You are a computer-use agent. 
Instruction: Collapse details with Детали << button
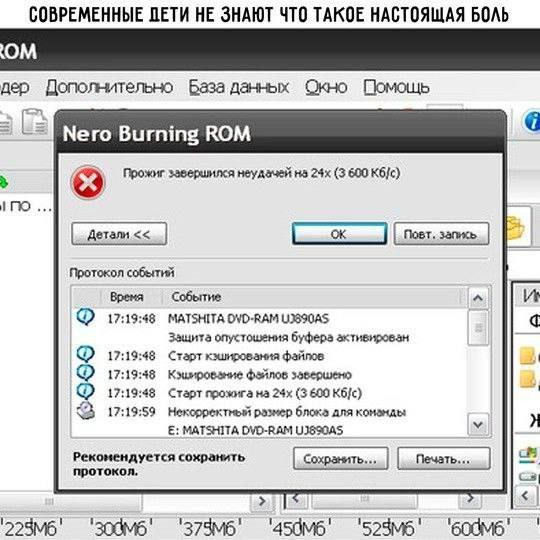point(119,234)
